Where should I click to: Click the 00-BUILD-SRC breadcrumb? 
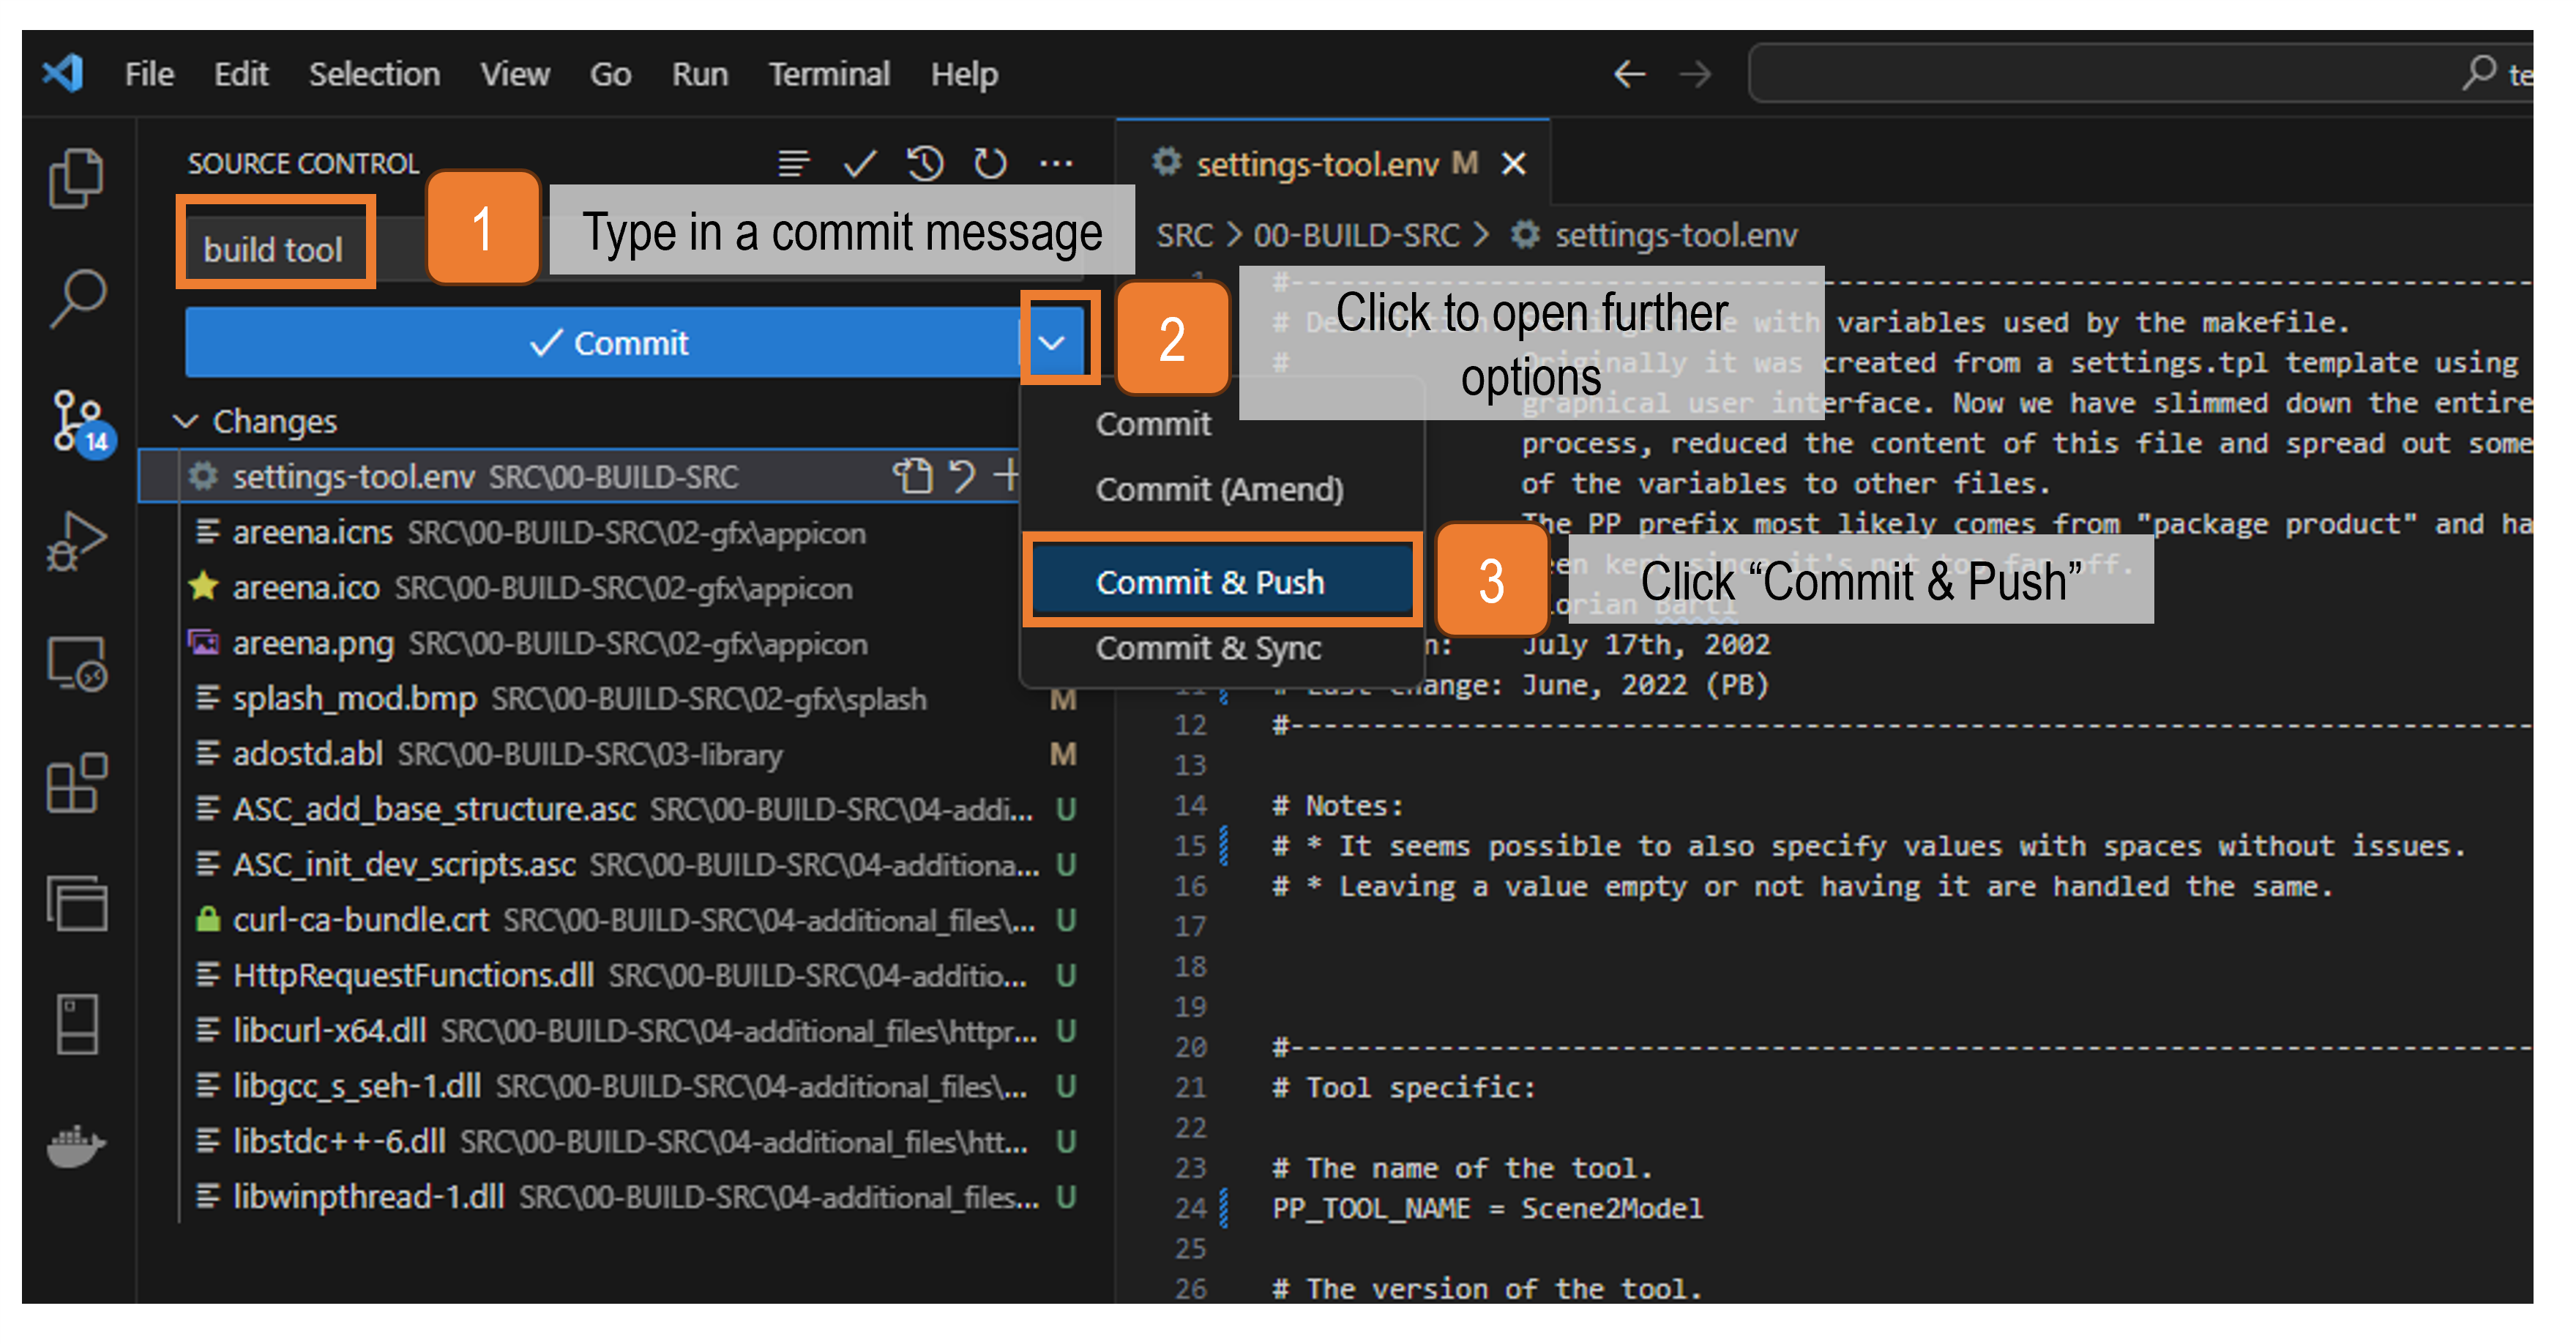[x=1356, y=236]
